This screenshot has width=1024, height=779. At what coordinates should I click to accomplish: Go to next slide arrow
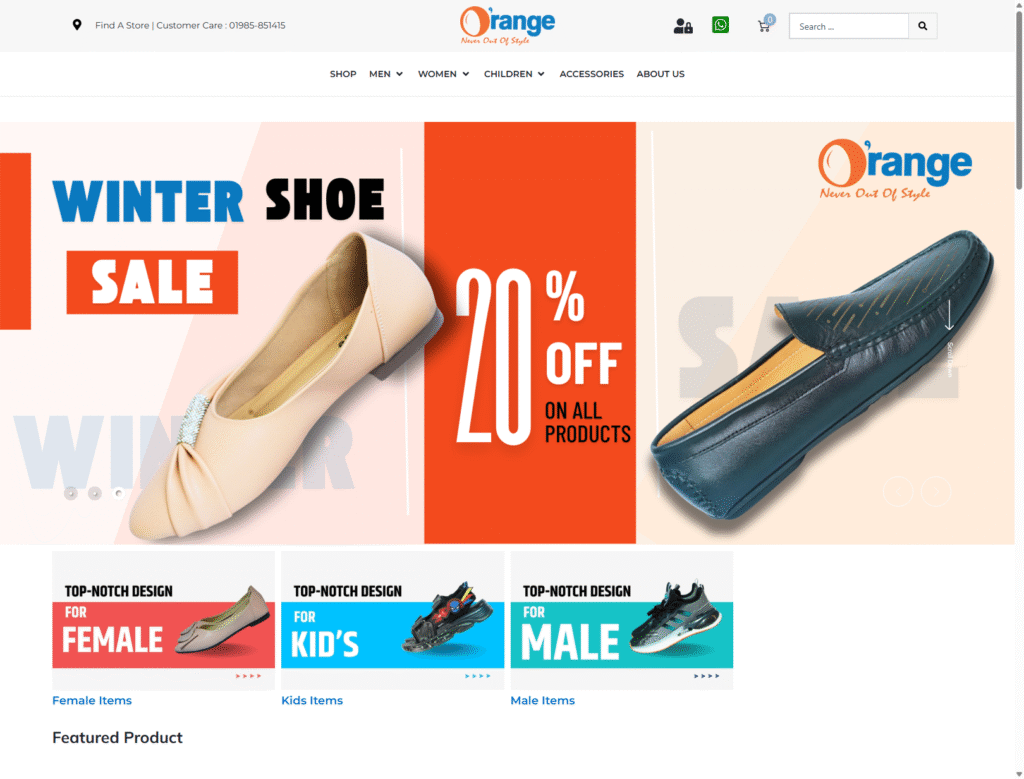point(936,491)
